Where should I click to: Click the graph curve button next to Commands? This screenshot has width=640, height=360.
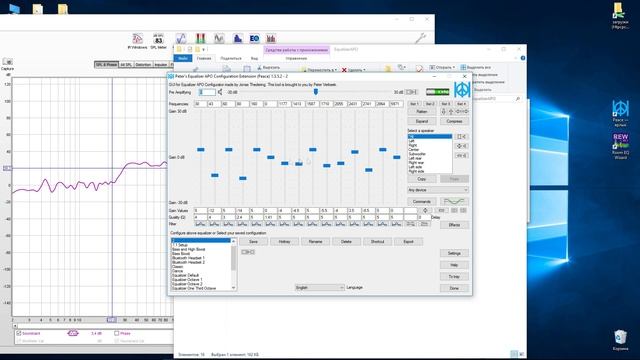[x=454, y=201]
